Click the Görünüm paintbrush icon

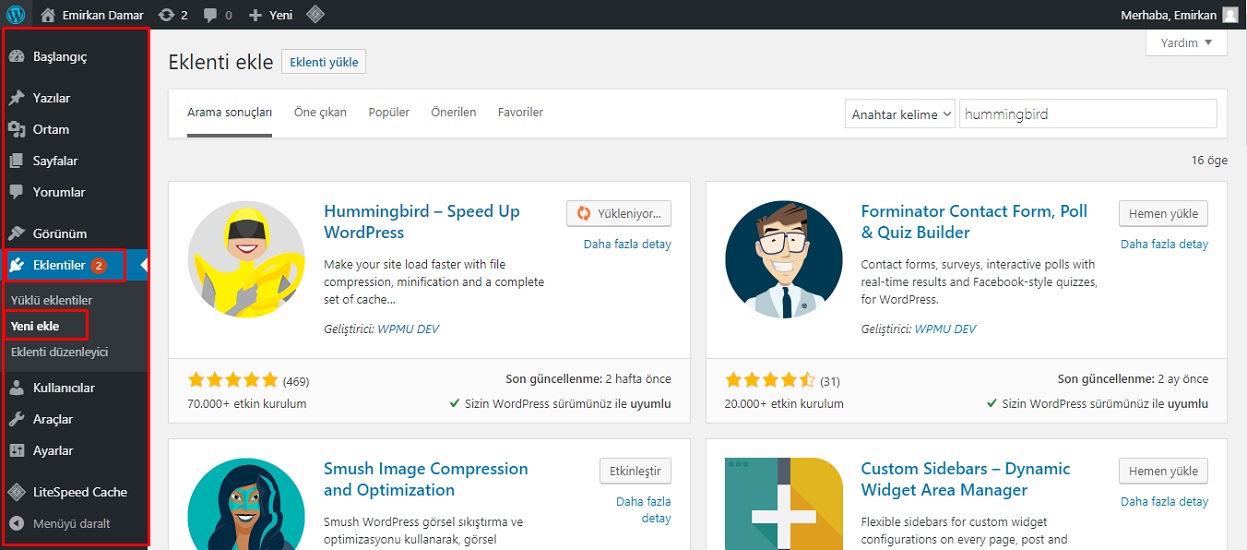[17, 233]
